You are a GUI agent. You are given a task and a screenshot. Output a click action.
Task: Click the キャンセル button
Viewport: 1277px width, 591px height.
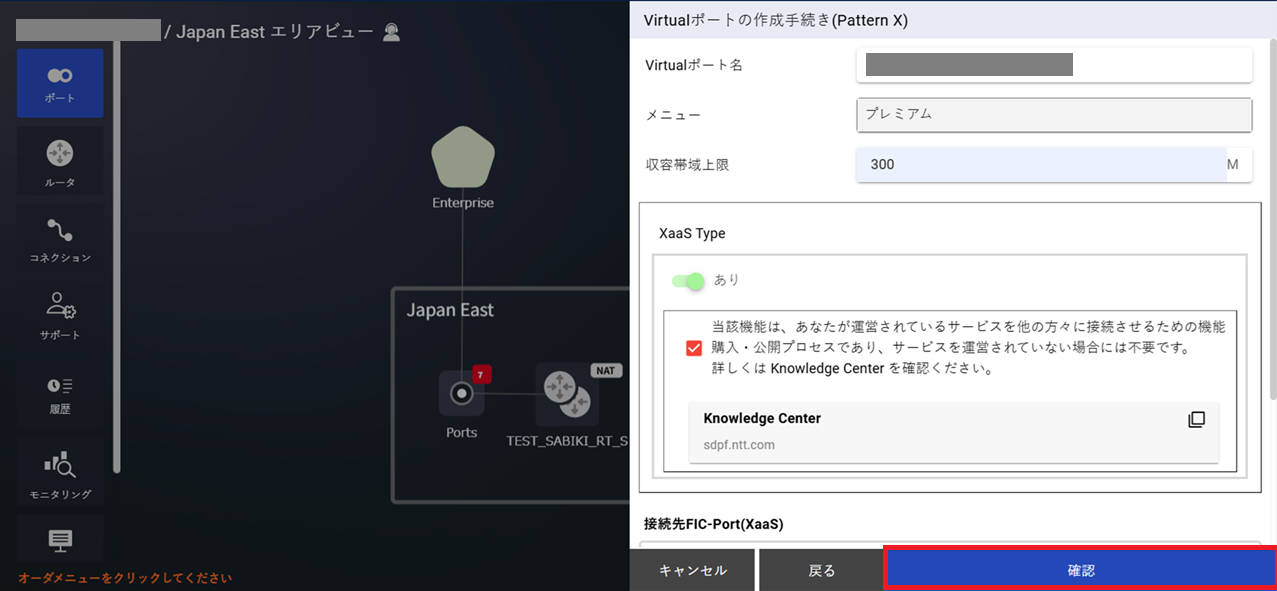point(692,569)
